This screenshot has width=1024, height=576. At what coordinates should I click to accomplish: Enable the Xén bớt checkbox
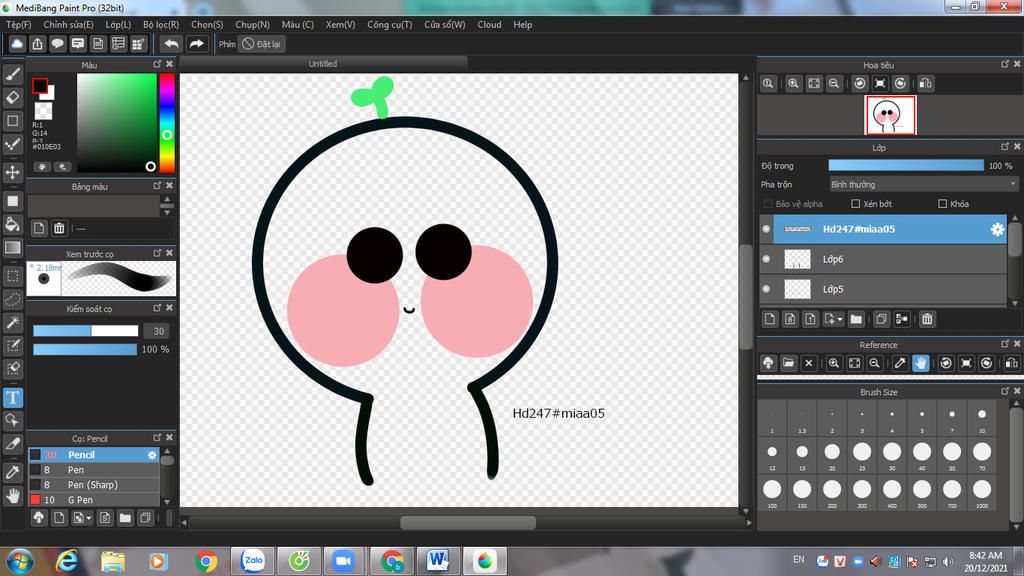[x=855, y=204]
